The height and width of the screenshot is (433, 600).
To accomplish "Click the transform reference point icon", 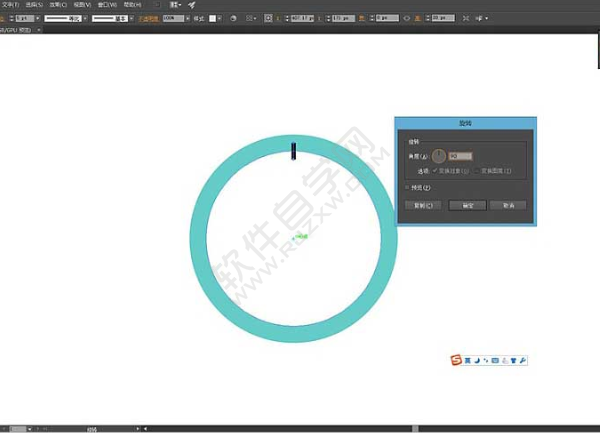I will pyautogui.click(x=268, y=18).
